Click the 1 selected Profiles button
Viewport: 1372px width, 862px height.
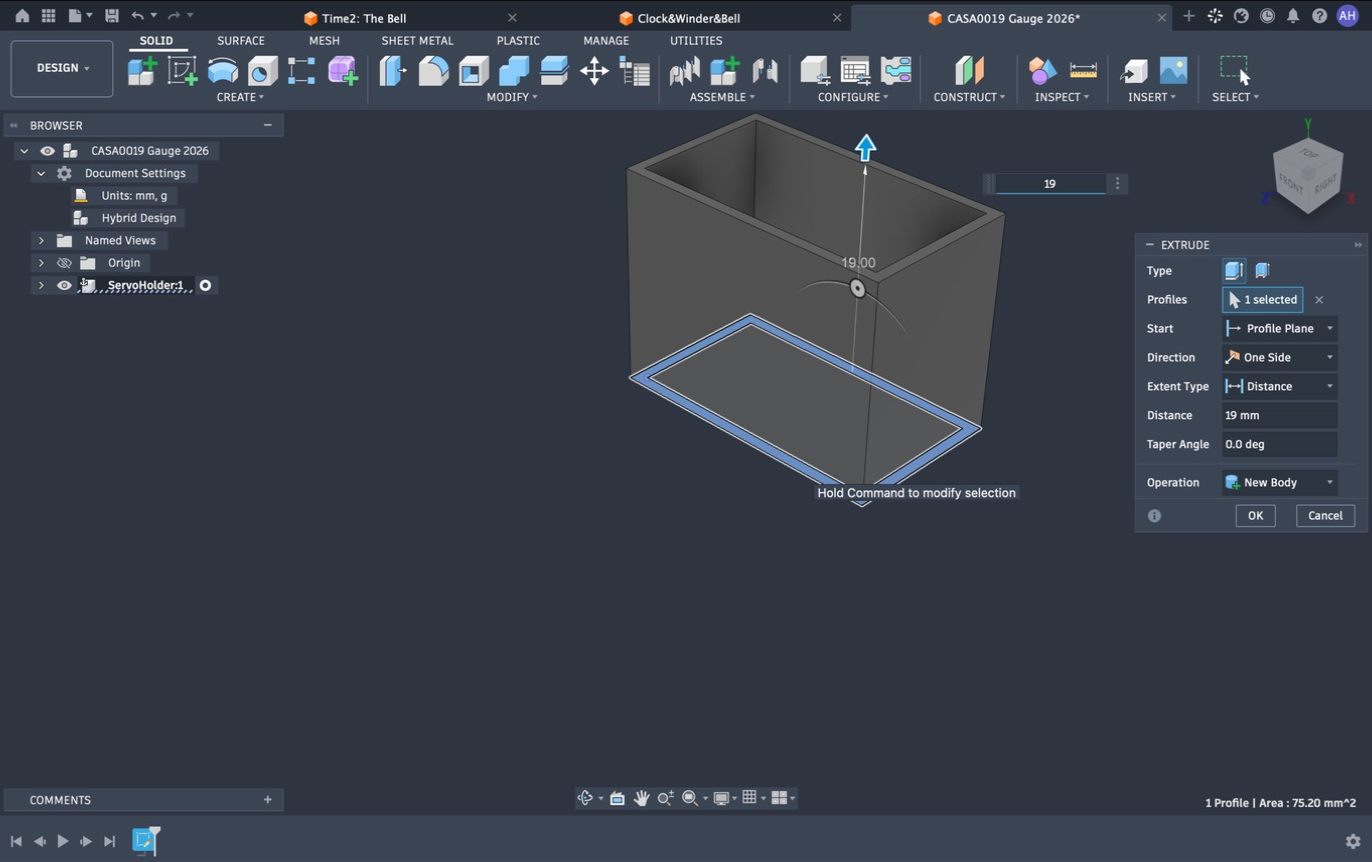[x=1263, y=300]
